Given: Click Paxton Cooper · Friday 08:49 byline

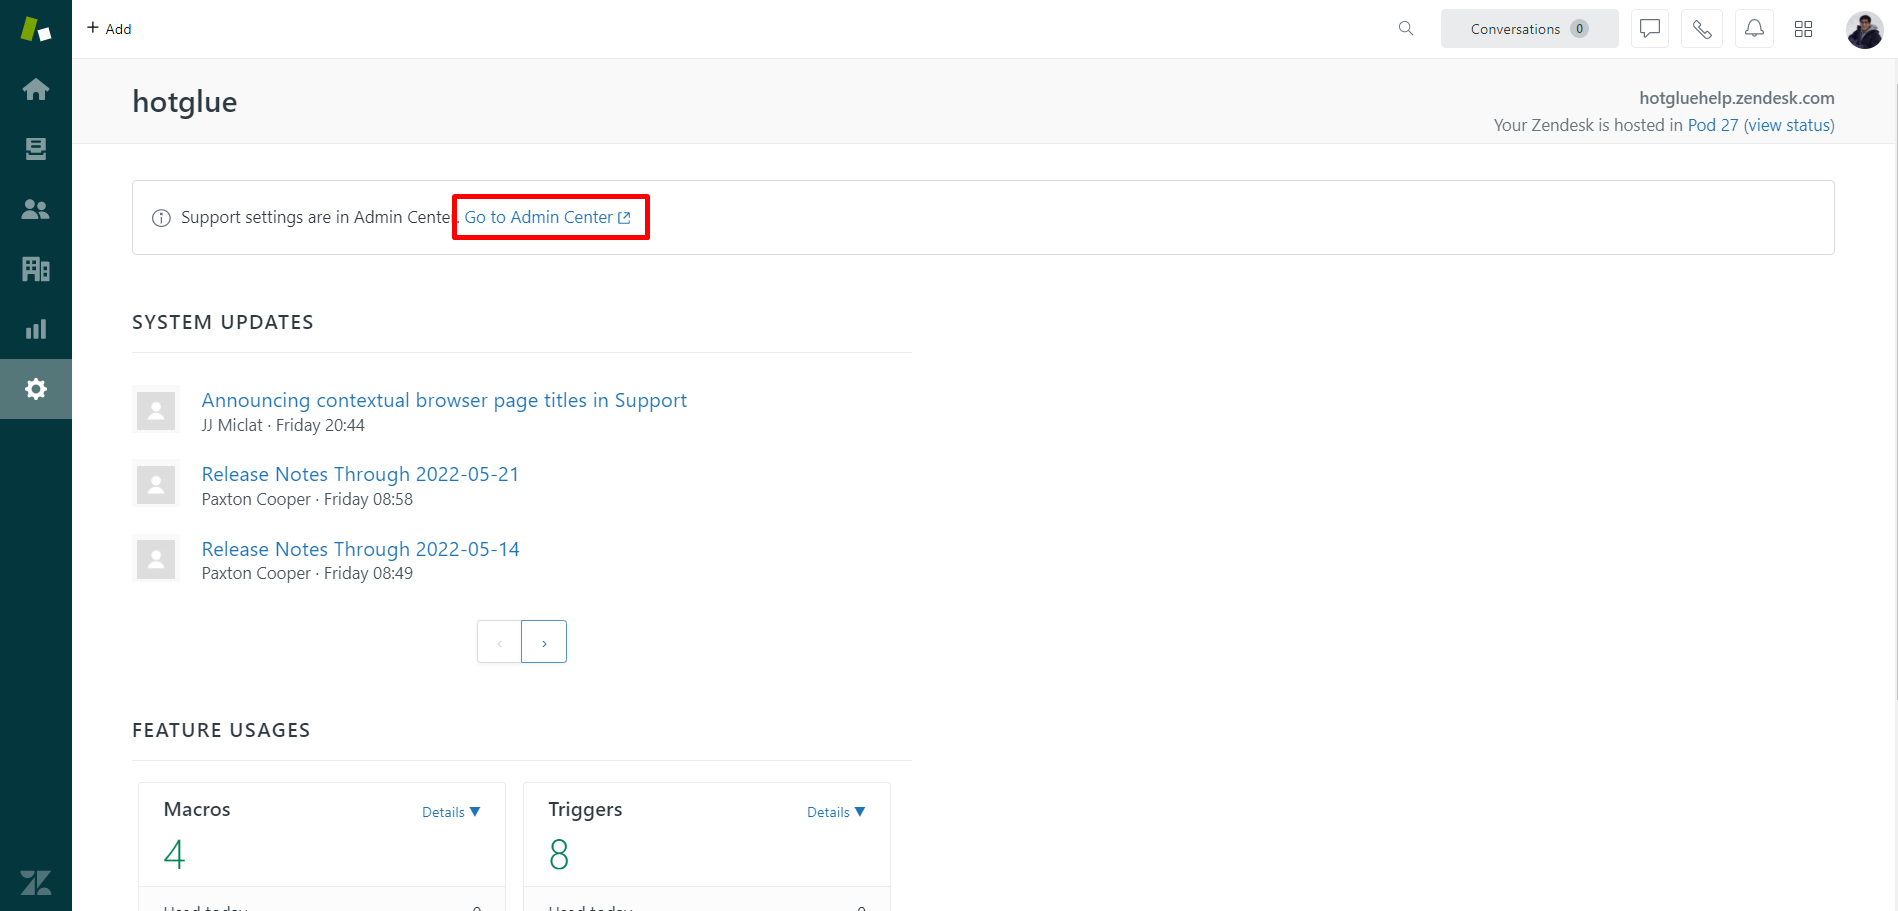Looking at the screenshot, I should pyautogui.click(x=307, y=573).
